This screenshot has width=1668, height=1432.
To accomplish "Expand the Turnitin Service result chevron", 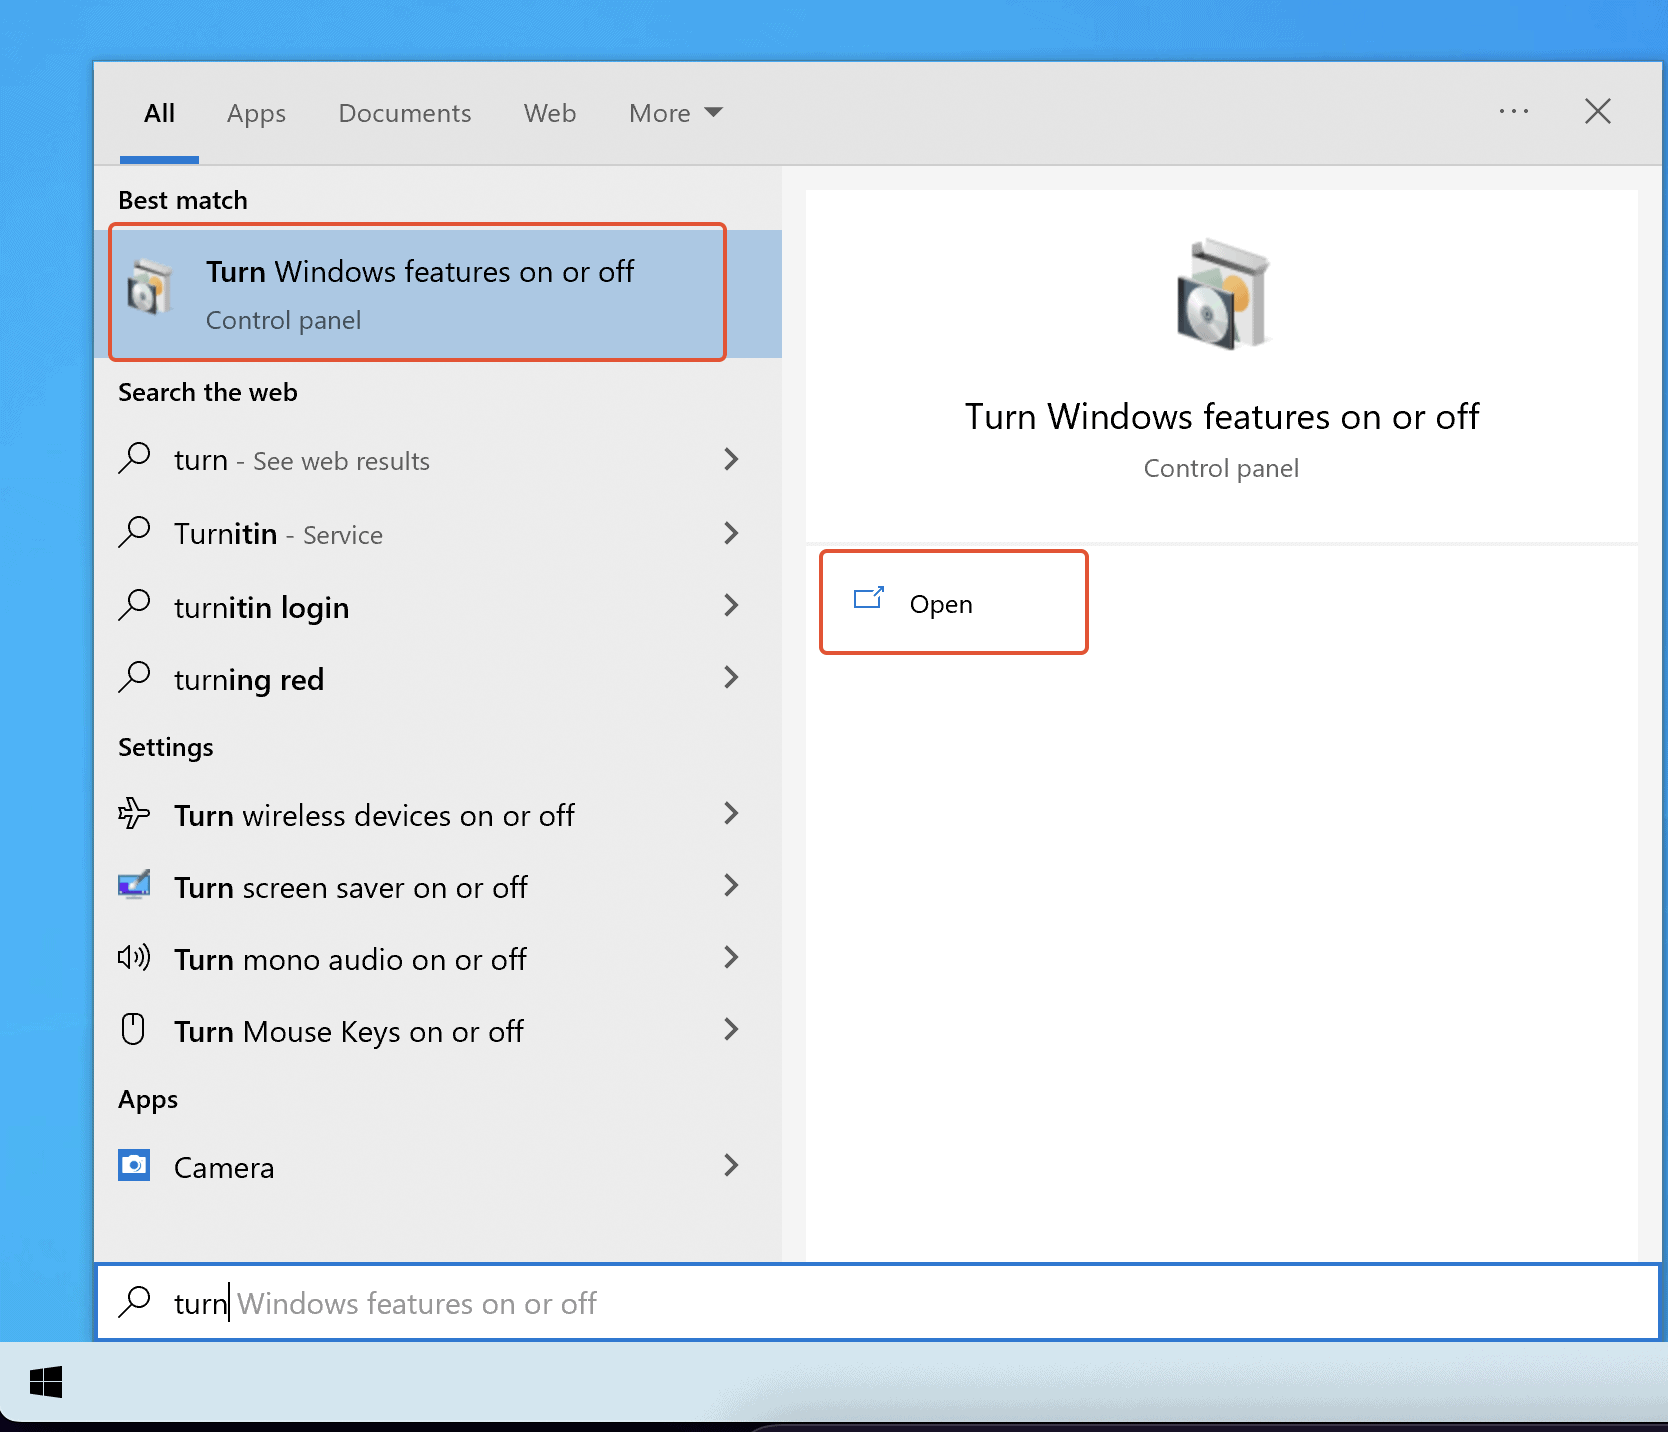I will click(731, 532).
